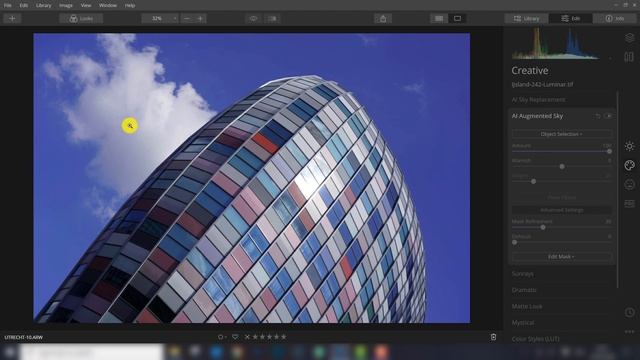Toggle the before/after compare view icon
This screenshot has height=360, width=640.
272,18
